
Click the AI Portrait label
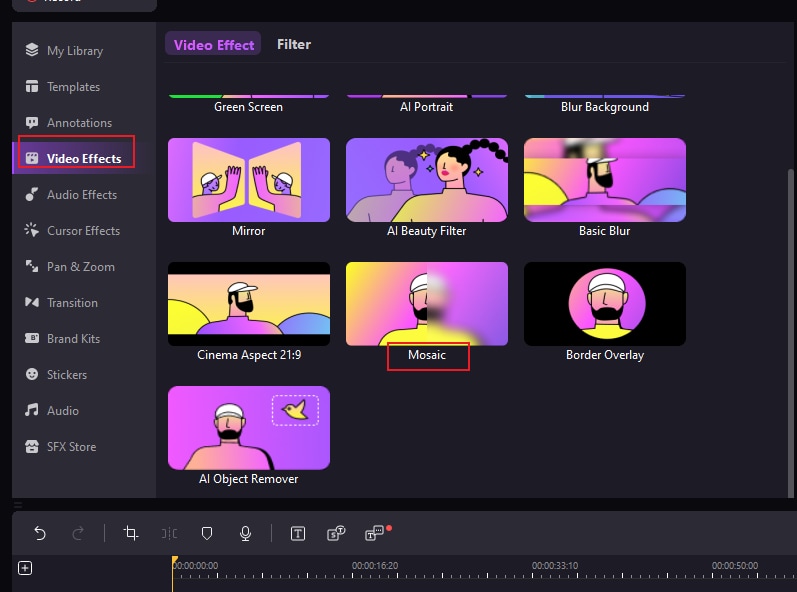point(426,107)
